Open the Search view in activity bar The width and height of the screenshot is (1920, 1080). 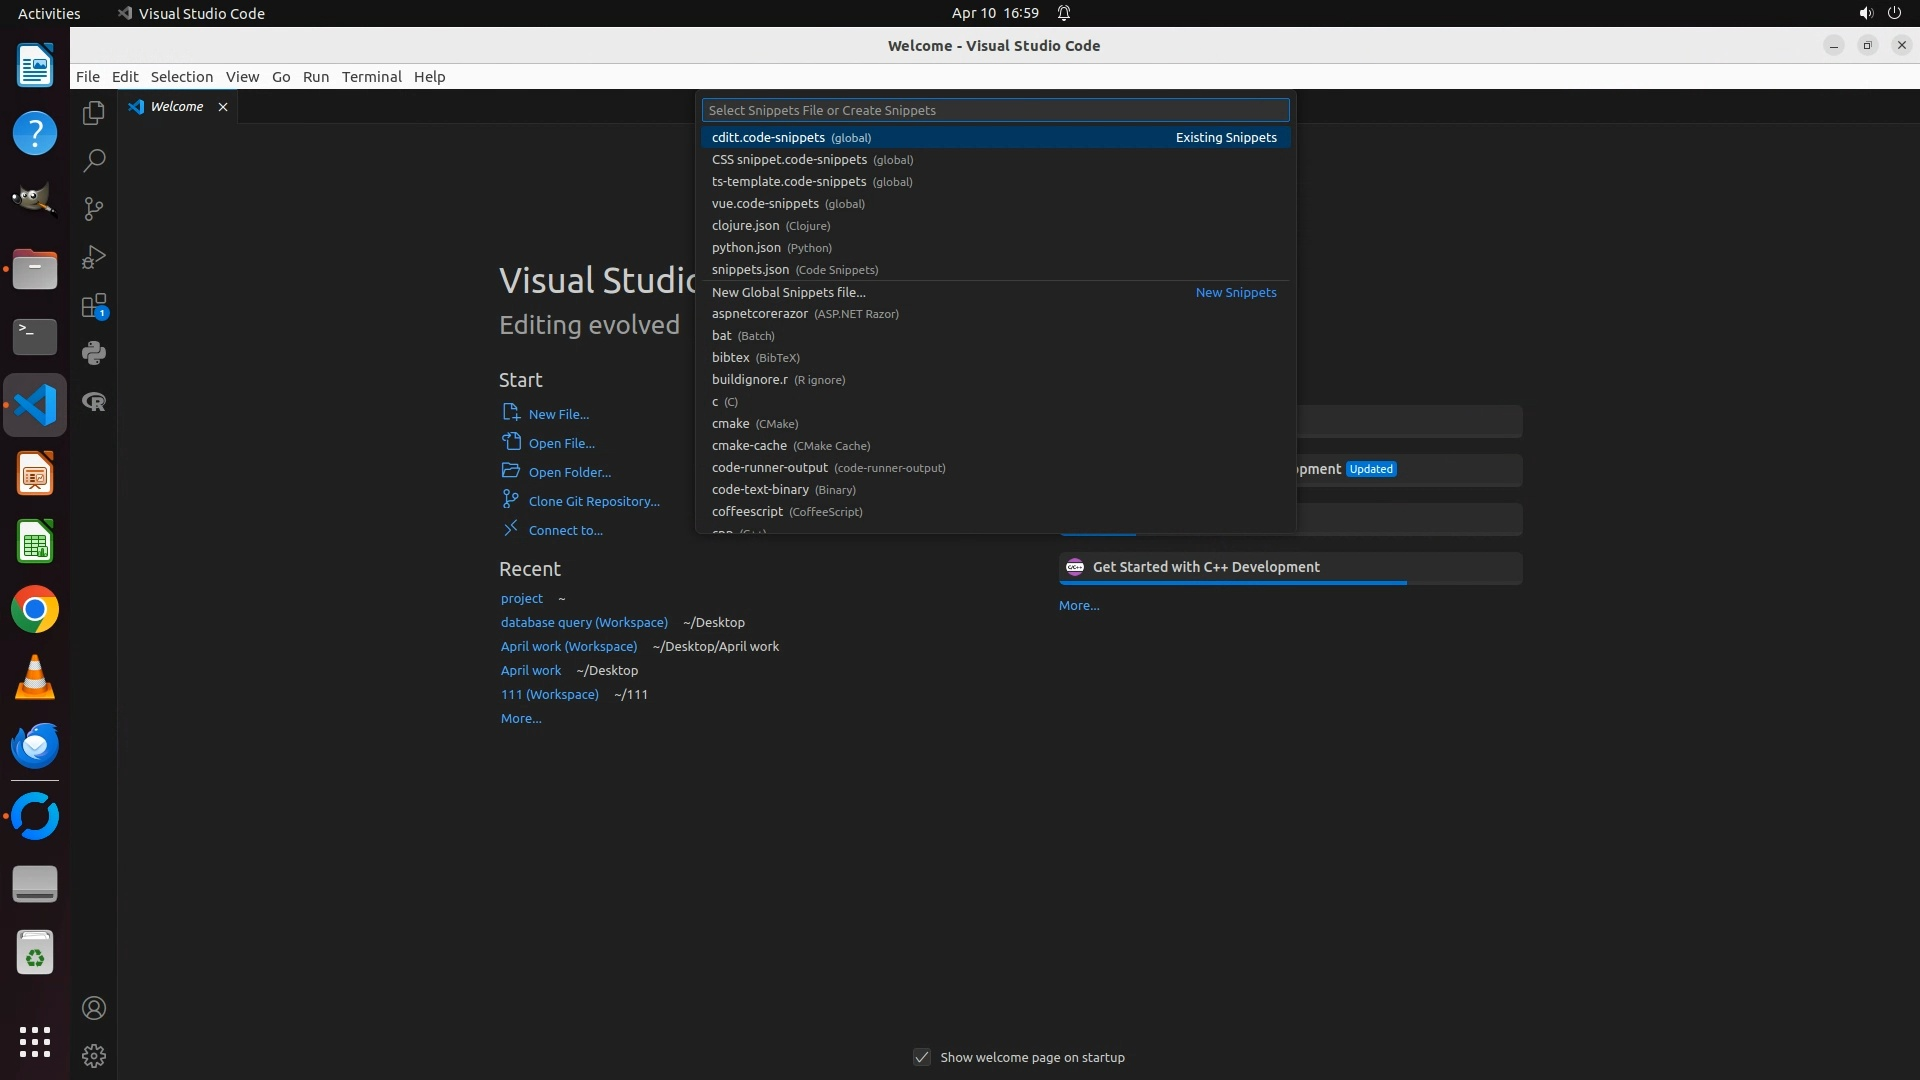click(94, 161)
